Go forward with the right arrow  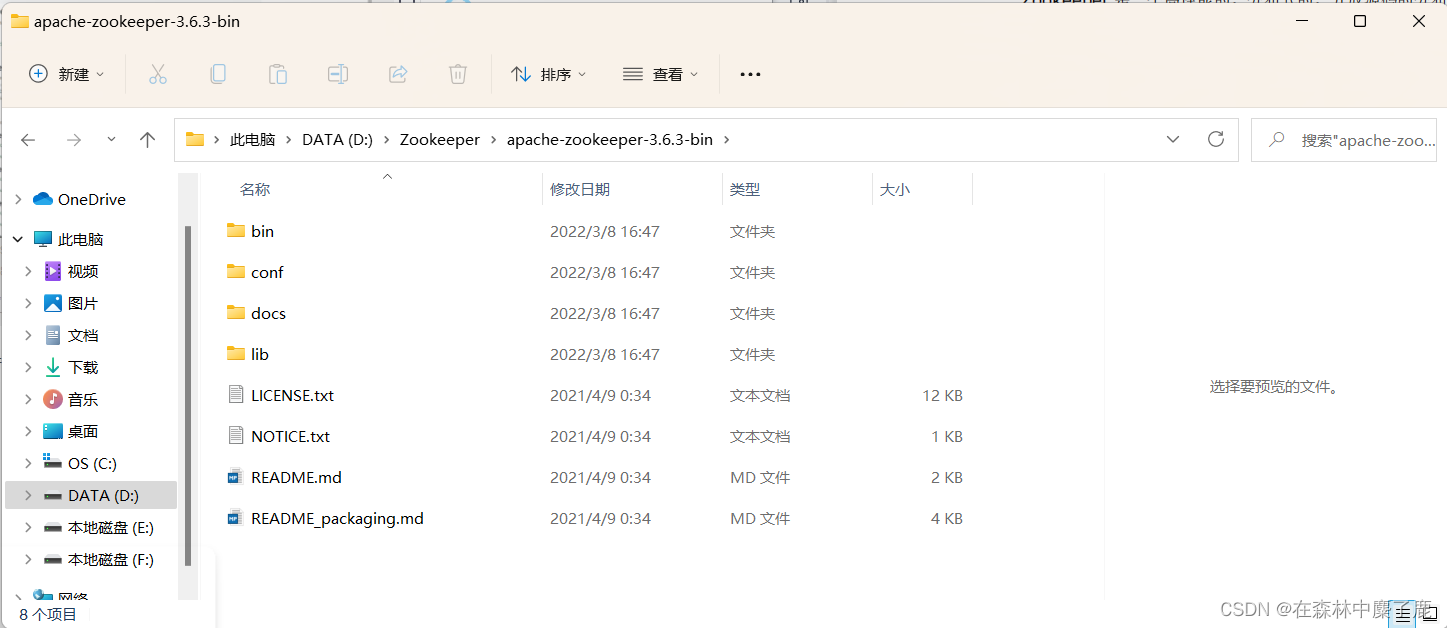pyautogui.click(x=74, y=140)
